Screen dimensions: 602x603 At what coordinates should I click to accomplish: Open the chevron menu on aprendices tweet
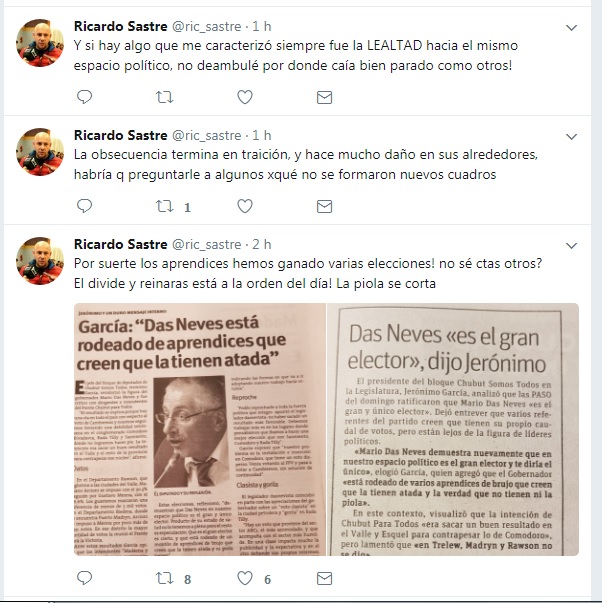coord(572,245)
